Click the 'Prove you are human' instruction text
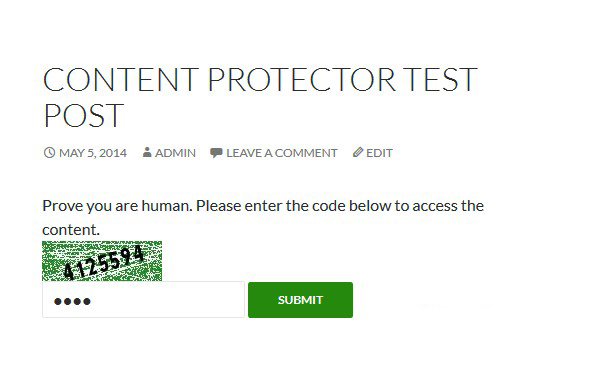Image resolution: width=614 pixels, height=365 pixels. pyautogui.click(x=263, y=217)
